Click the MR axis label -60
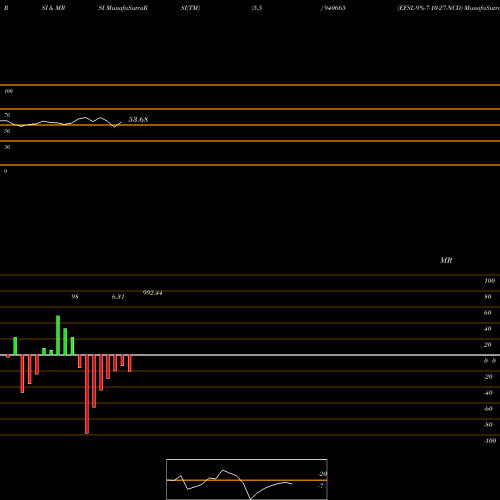Viewport: 500px width, 500px height. pos(488,409)
